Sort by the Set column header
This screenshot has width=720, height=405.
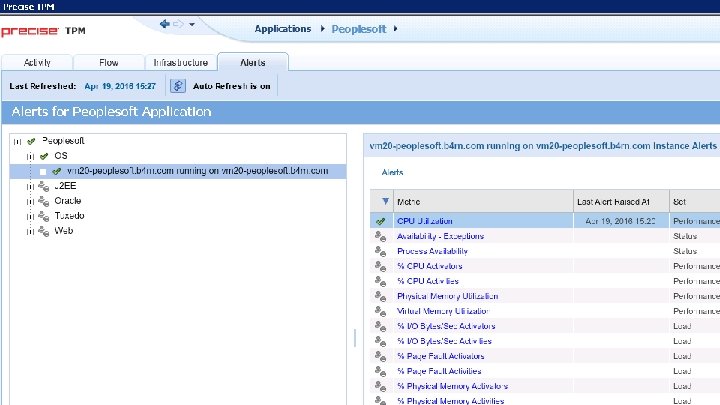pyautogui.click(x=695, y=201)
